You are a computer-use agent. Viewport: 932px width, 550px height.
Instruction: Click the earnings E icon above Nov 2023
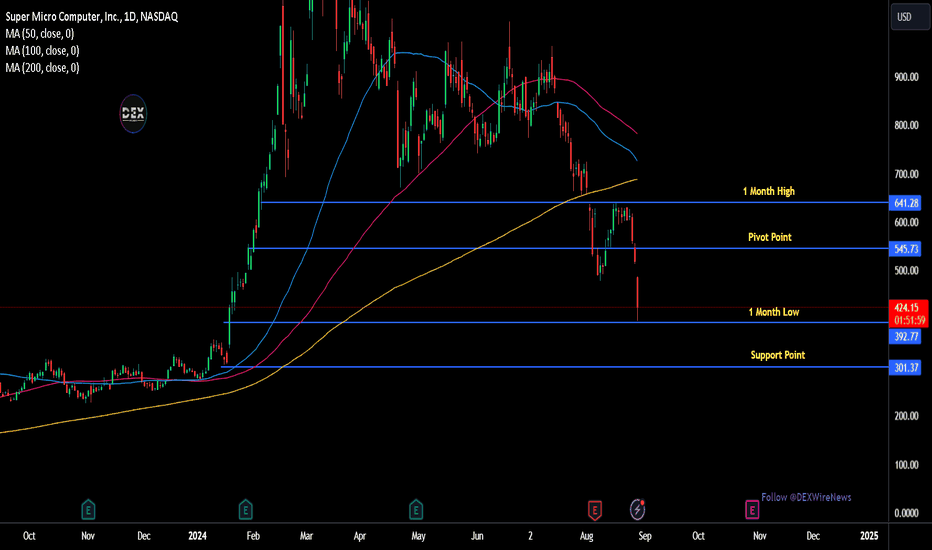tap(88, 510)
